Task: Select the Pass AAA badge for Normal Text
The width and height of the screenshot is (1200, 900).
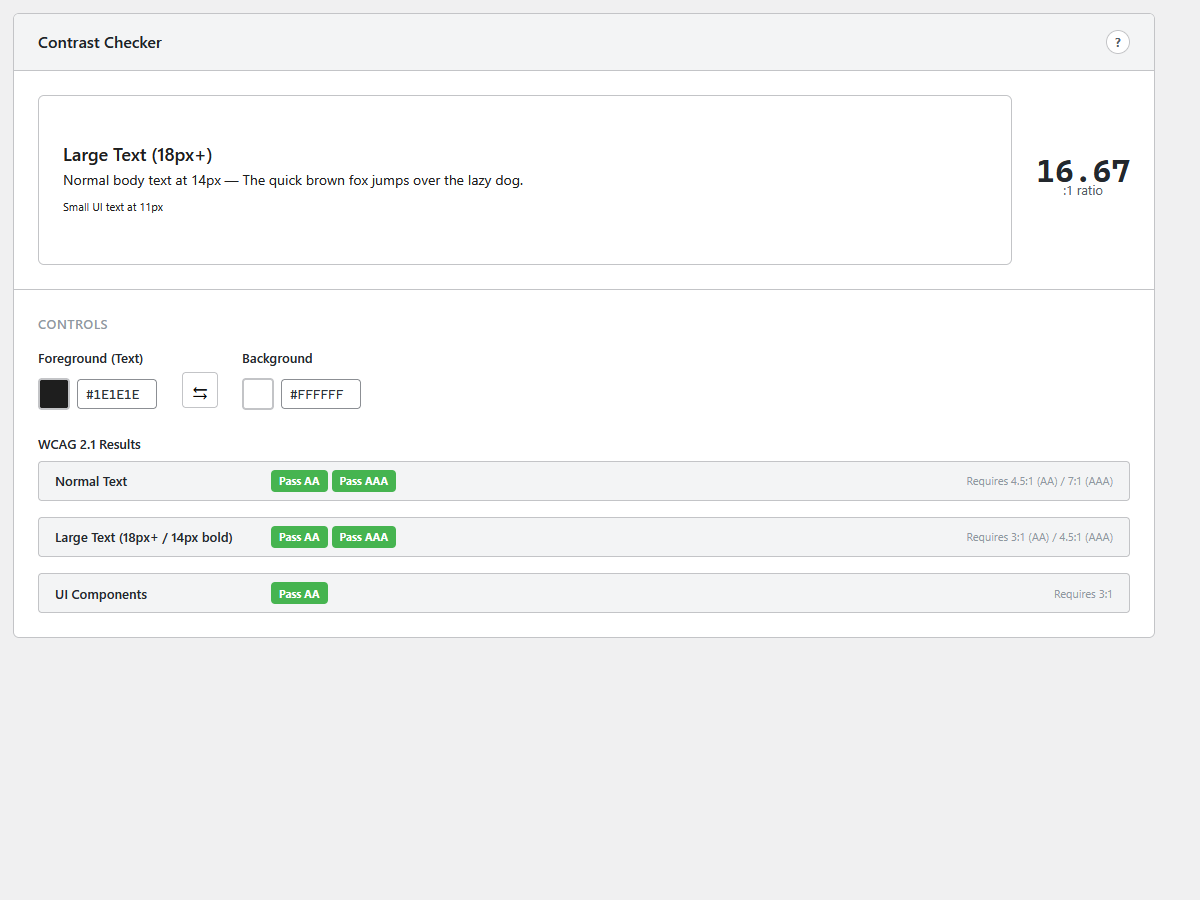Action: pos(364,481)
